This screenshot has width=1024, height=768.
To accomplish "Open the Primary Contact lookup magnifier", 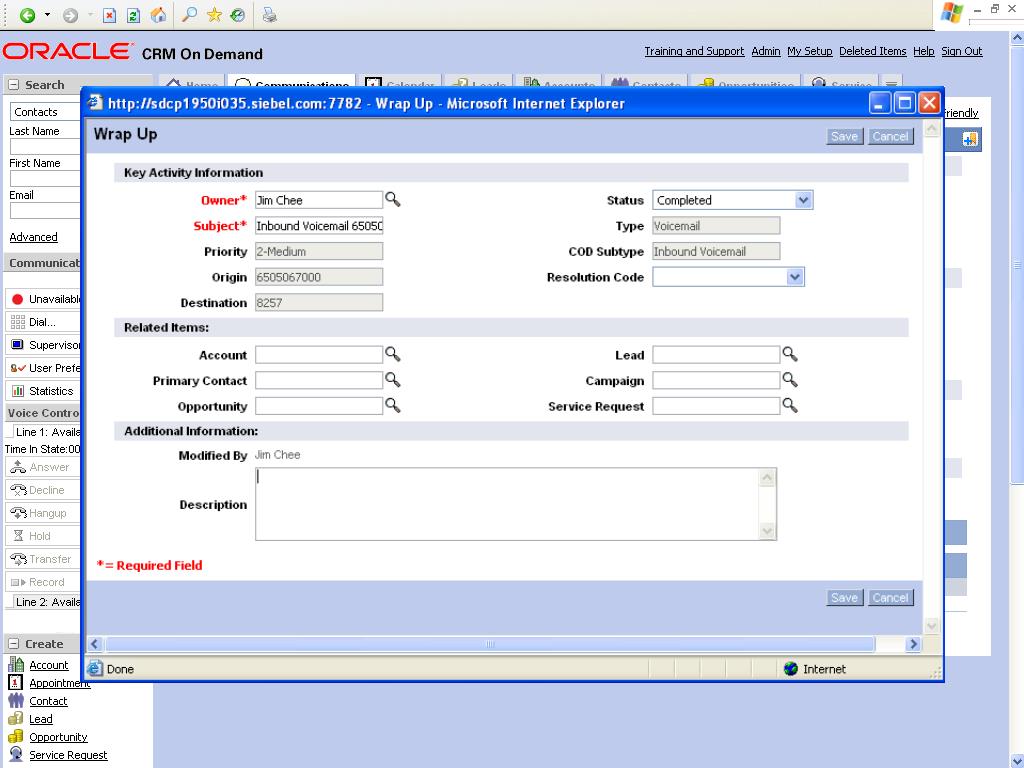I will 392,379.
